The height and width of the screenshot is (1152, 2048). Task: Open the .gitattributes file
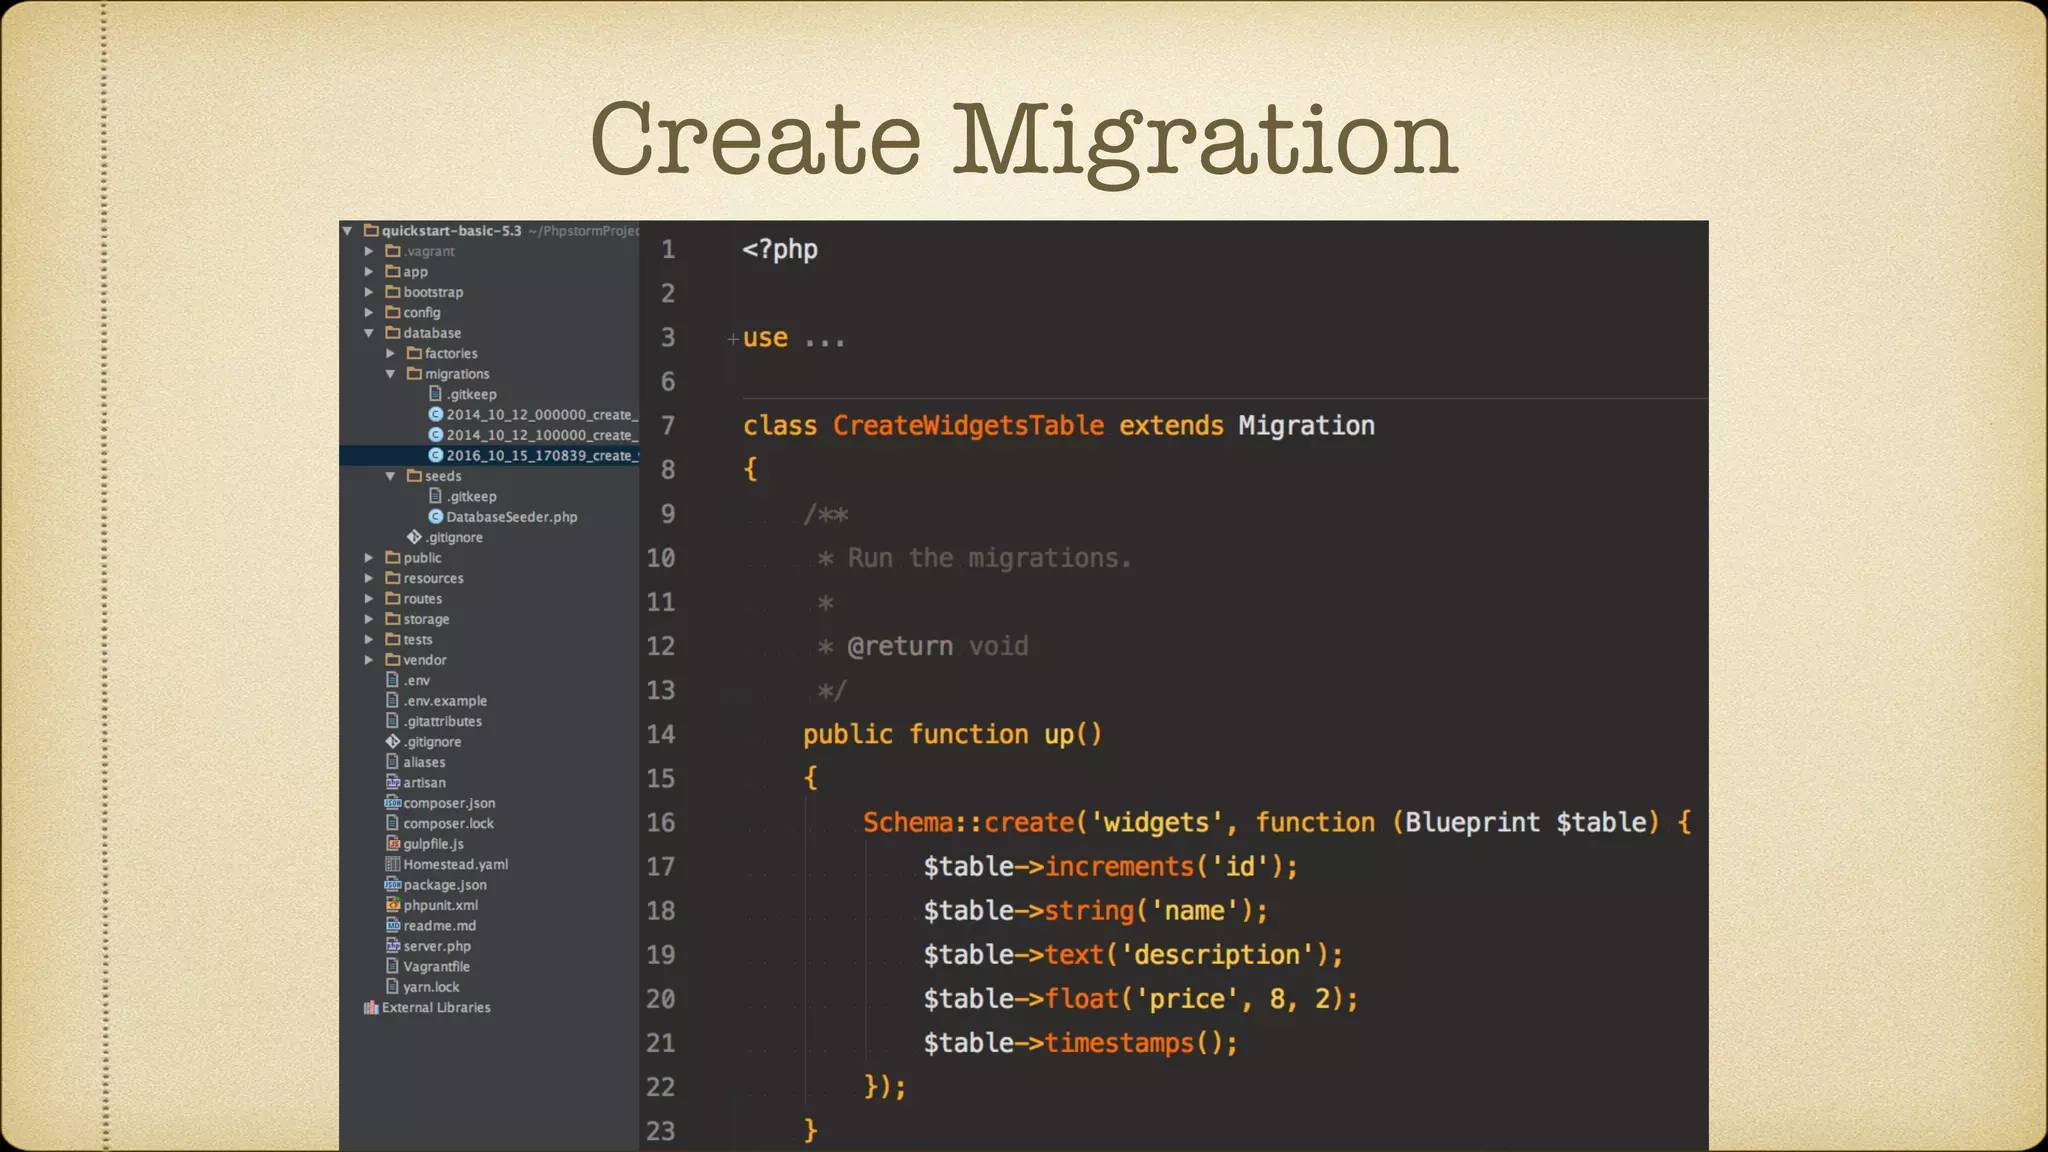[443, 722]
